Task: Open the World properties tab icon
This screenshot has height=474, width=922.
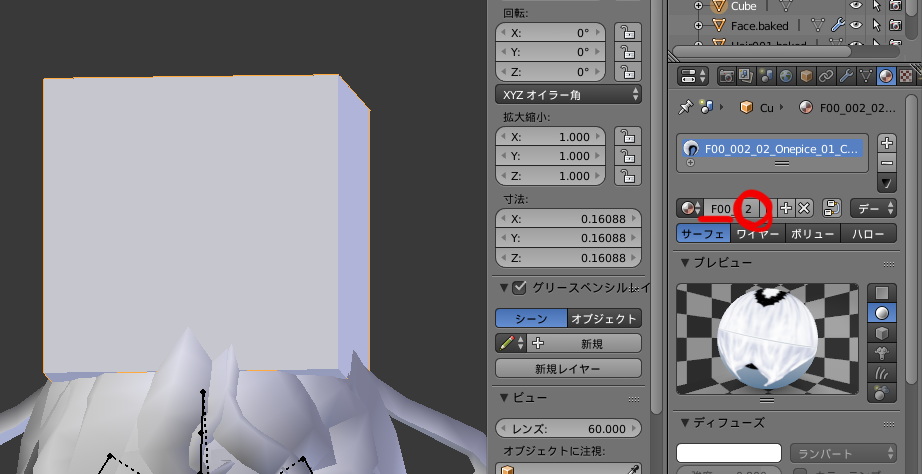Action: point(786,77)
